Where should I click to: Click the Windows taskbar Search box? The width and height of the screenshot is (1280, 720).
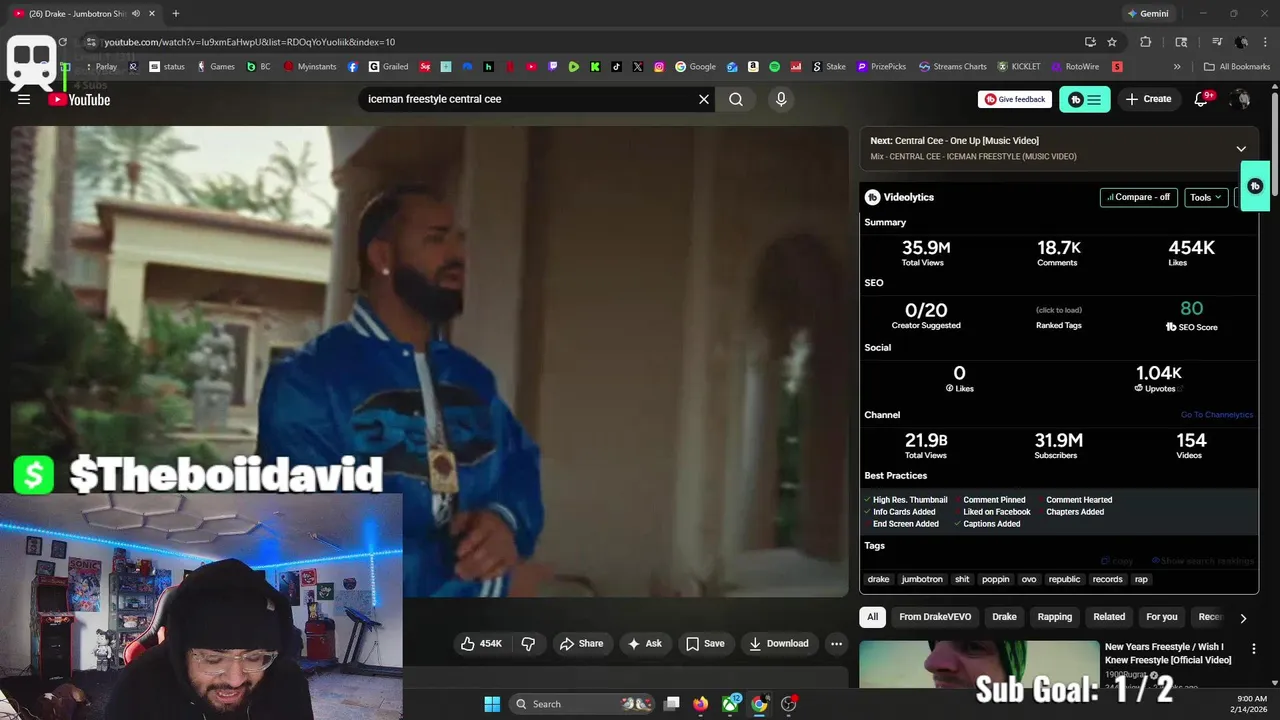coord(582,704)
